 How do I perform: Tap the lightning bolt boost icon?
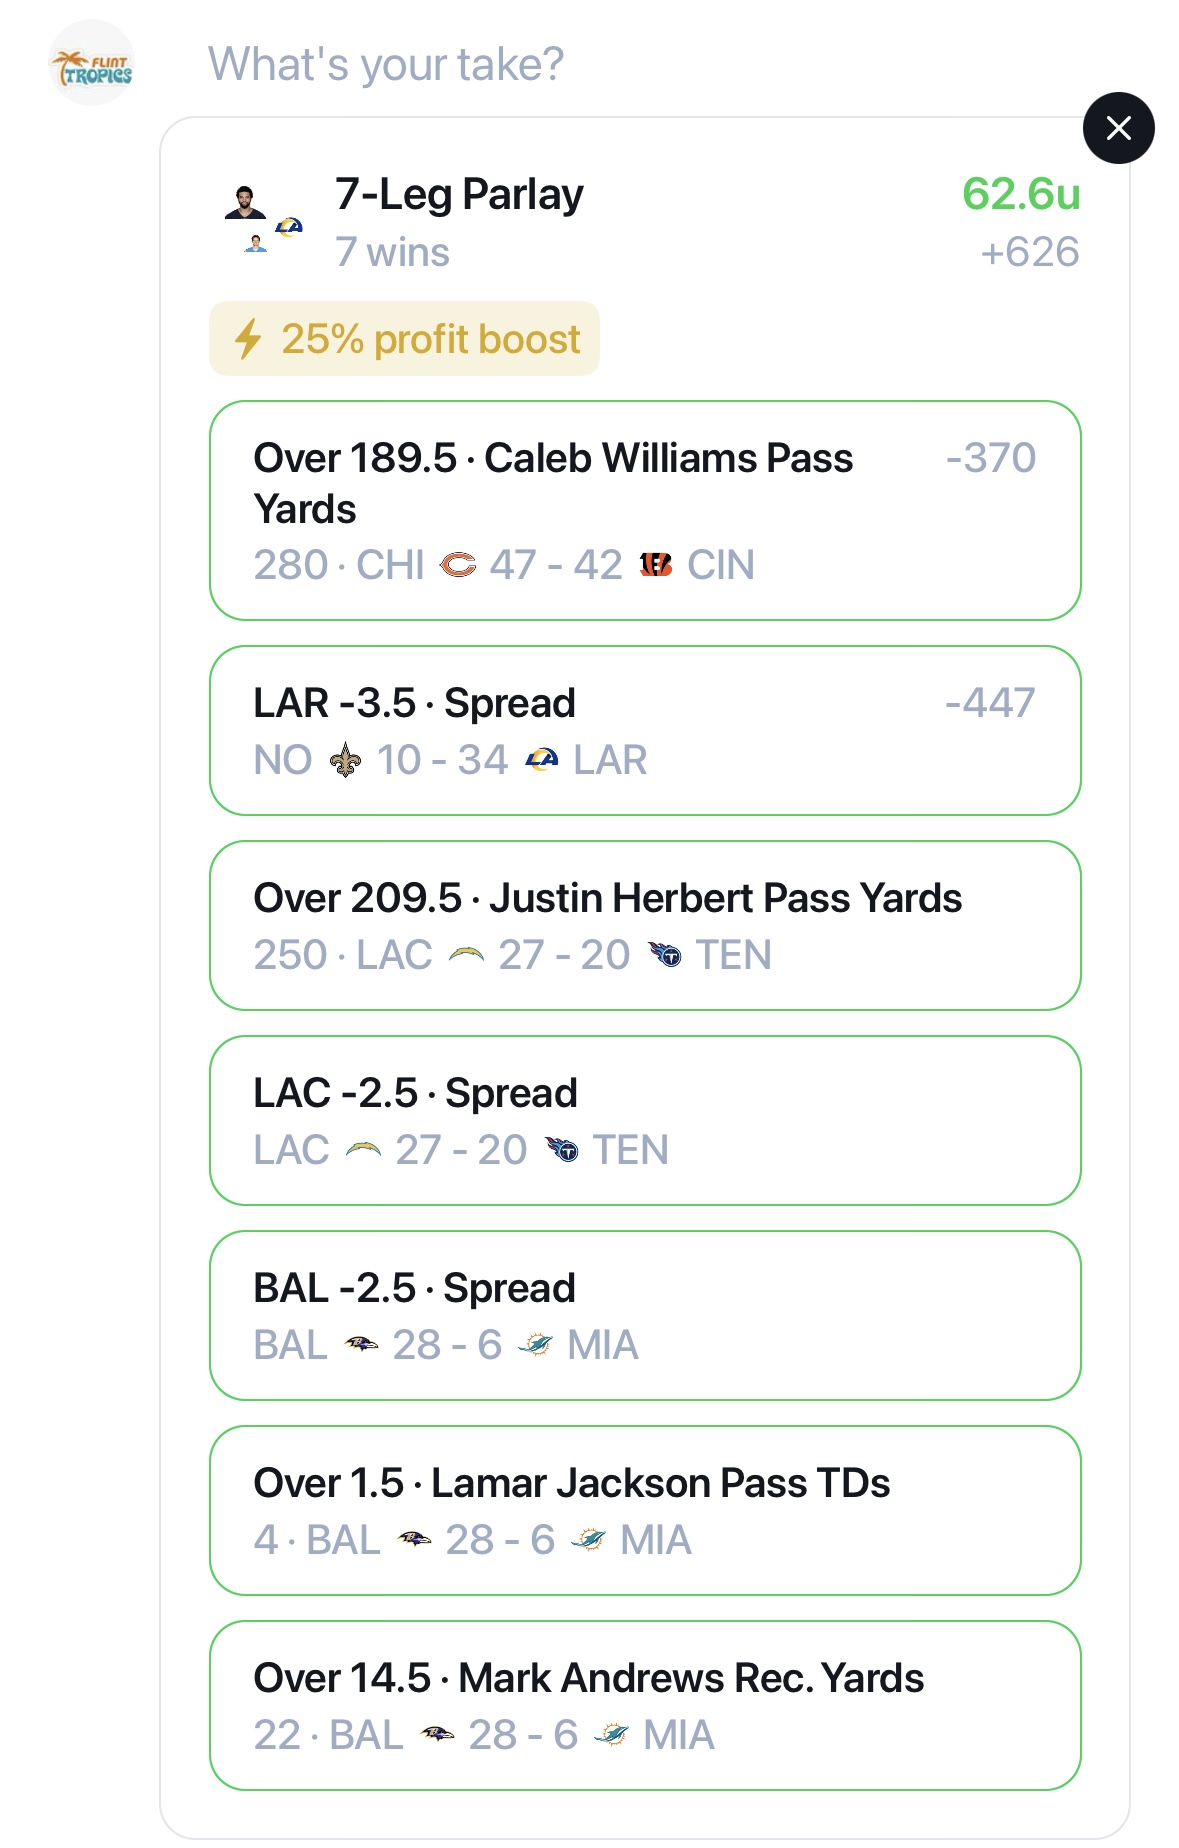[247, 339]
